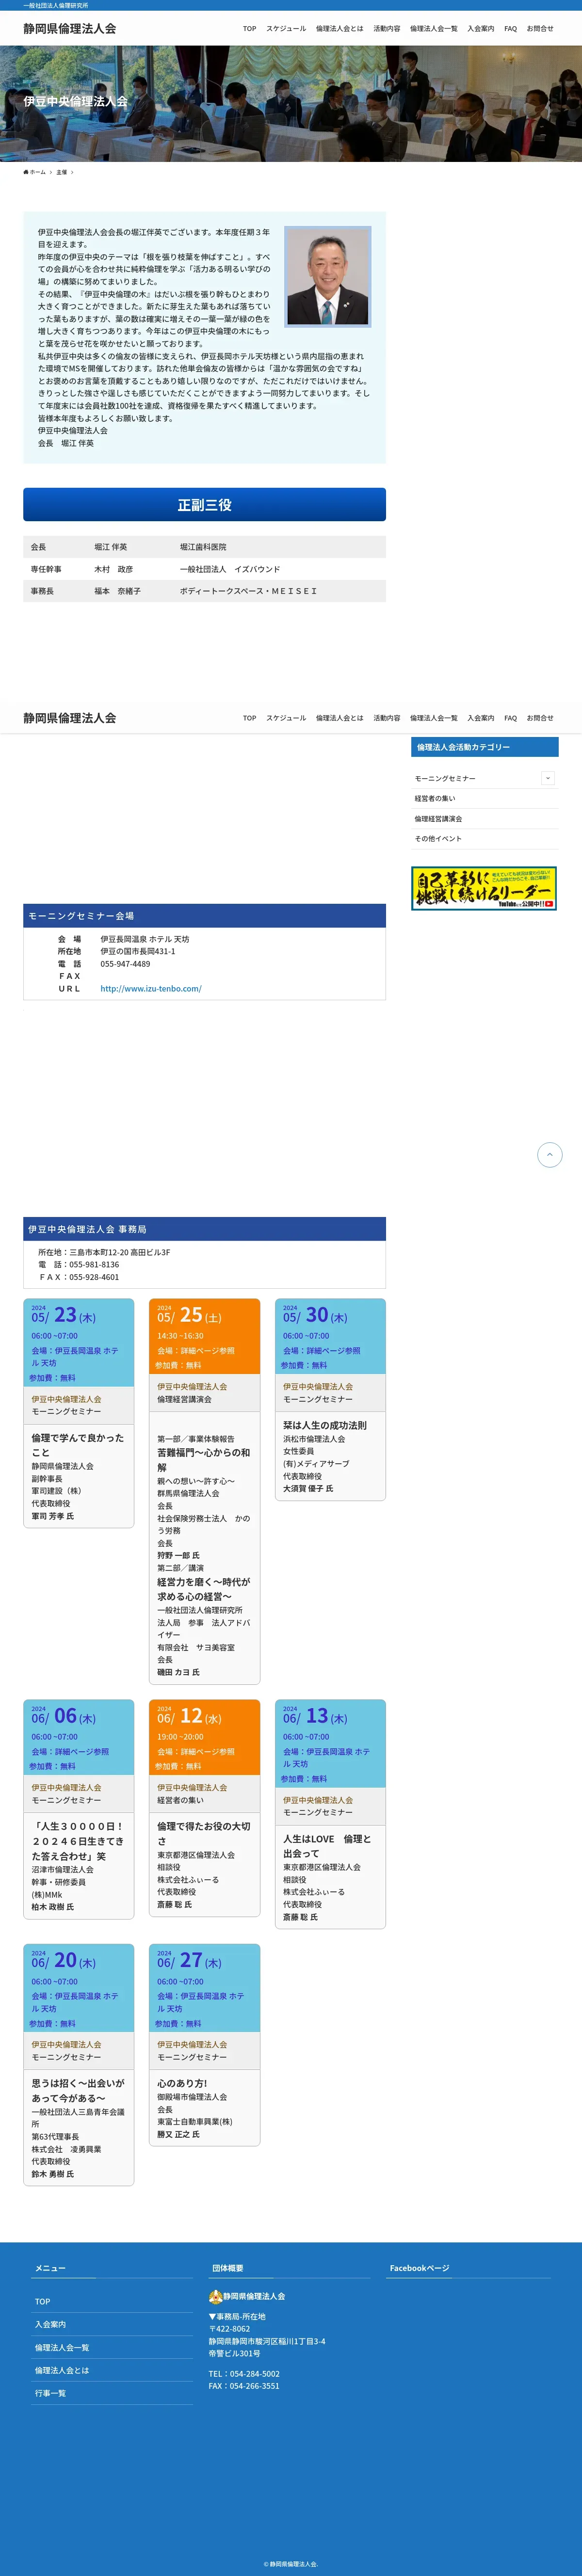Click the president's portrait photo
This screenshot has height=2576, width=582.
point(328,277)
